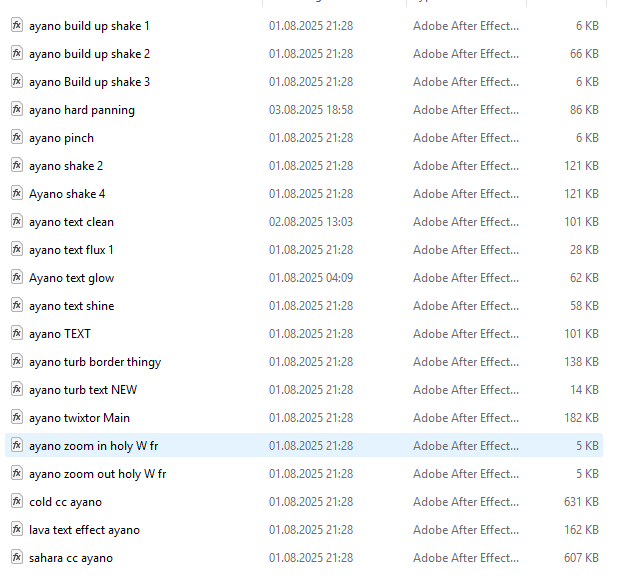Select file name Ayano text glow

(x=71, y=278)
